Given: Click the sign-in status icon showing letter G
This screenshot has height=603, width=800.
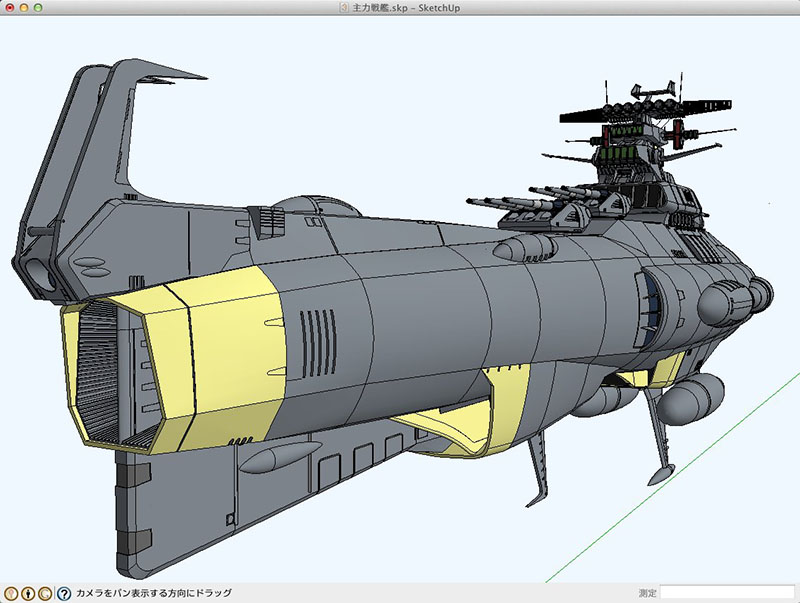Looking at the screenshot, I should tap(45, 593).
